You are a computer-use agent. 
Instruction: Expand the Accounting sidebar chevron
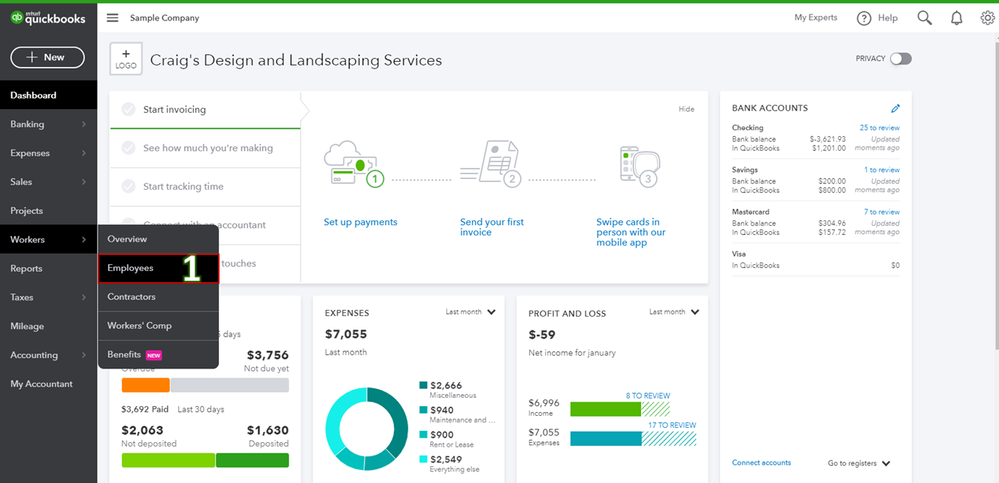(83, 355)
